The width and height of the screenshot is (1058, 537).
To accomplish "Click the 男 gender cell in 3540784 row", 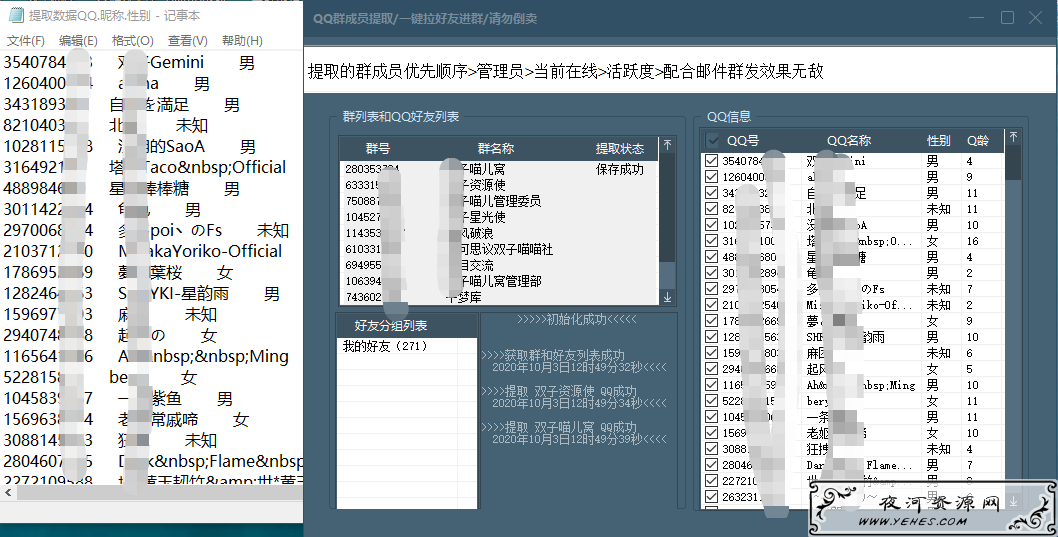I will click(x=932, y=161).
